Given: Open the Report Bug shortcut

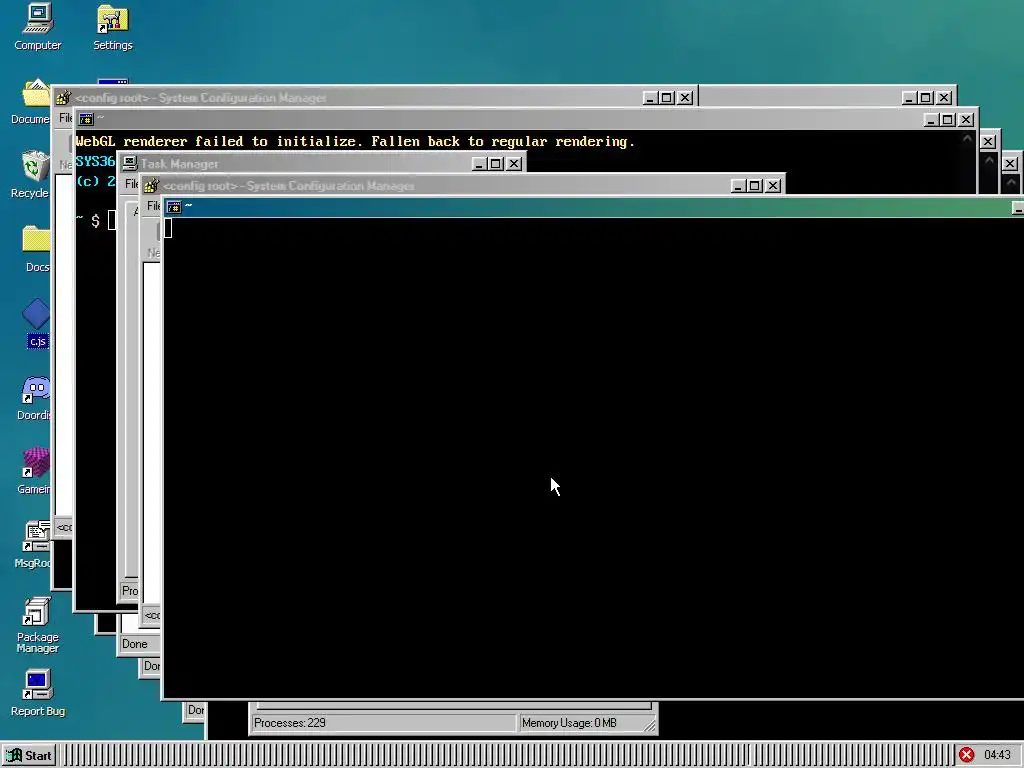Looking at the screenshot, I should pos(37,694).
